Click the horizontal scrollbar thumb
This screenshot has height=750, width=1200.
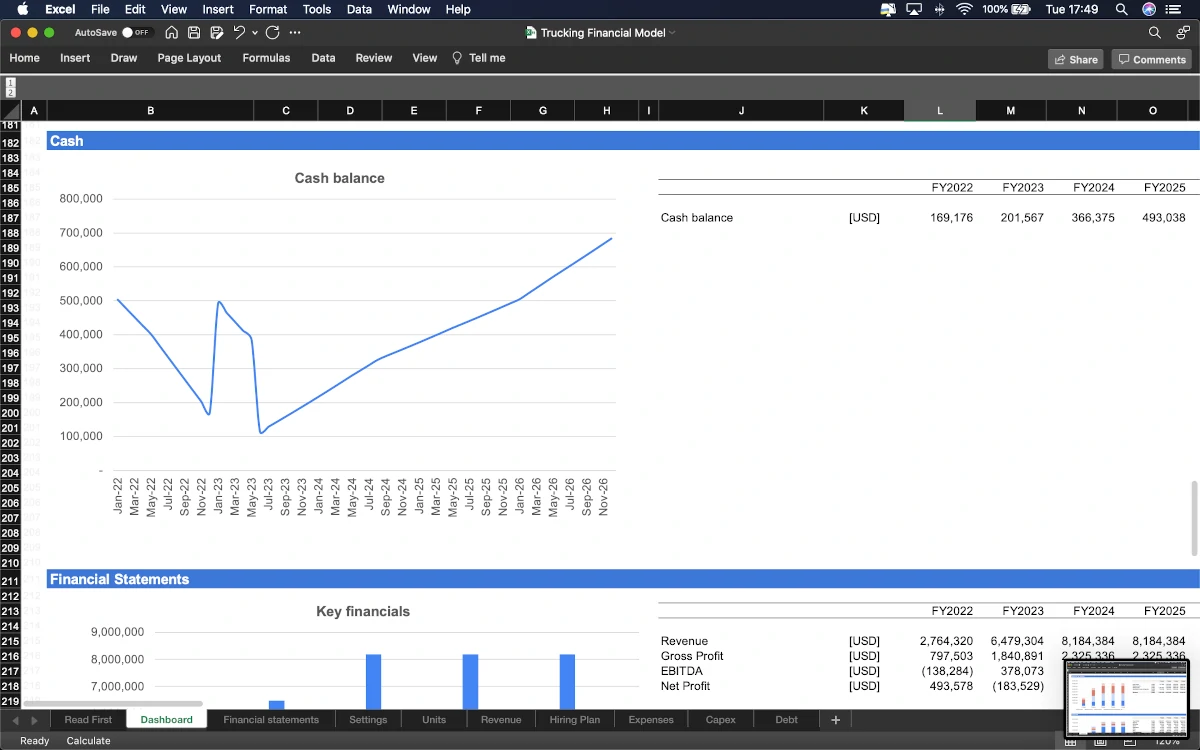coord(115,704)
